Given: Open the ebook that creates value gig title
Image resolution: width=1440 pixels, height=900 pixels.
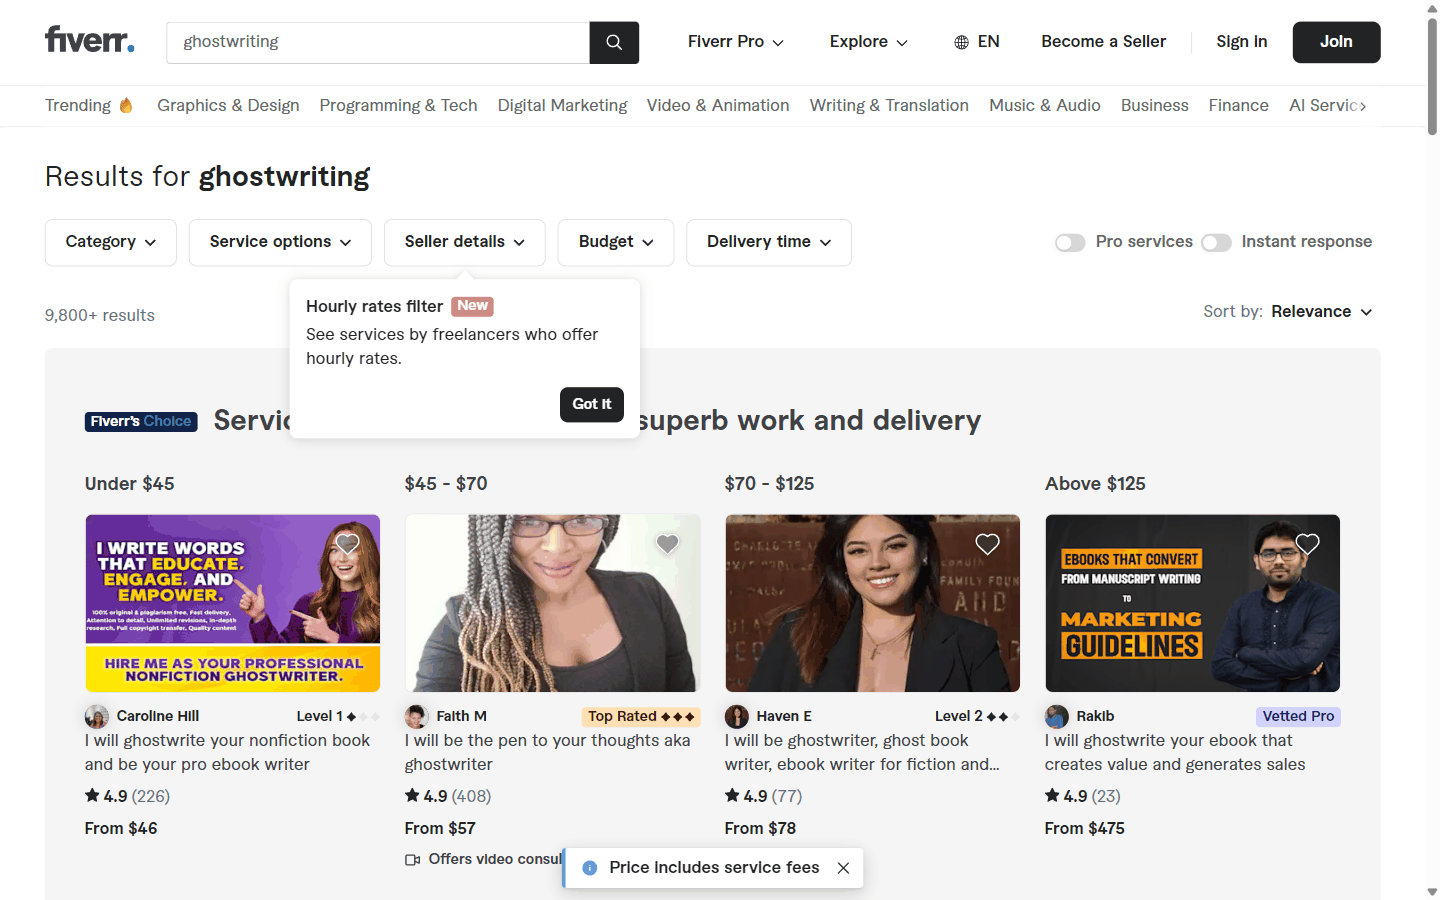Looking at the screenshot, I should pyautogui.click(x=1175, y=752).
